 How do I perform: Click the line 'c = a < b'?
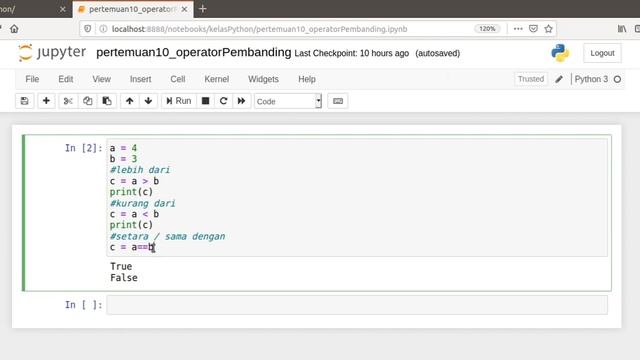pos(134,214)
